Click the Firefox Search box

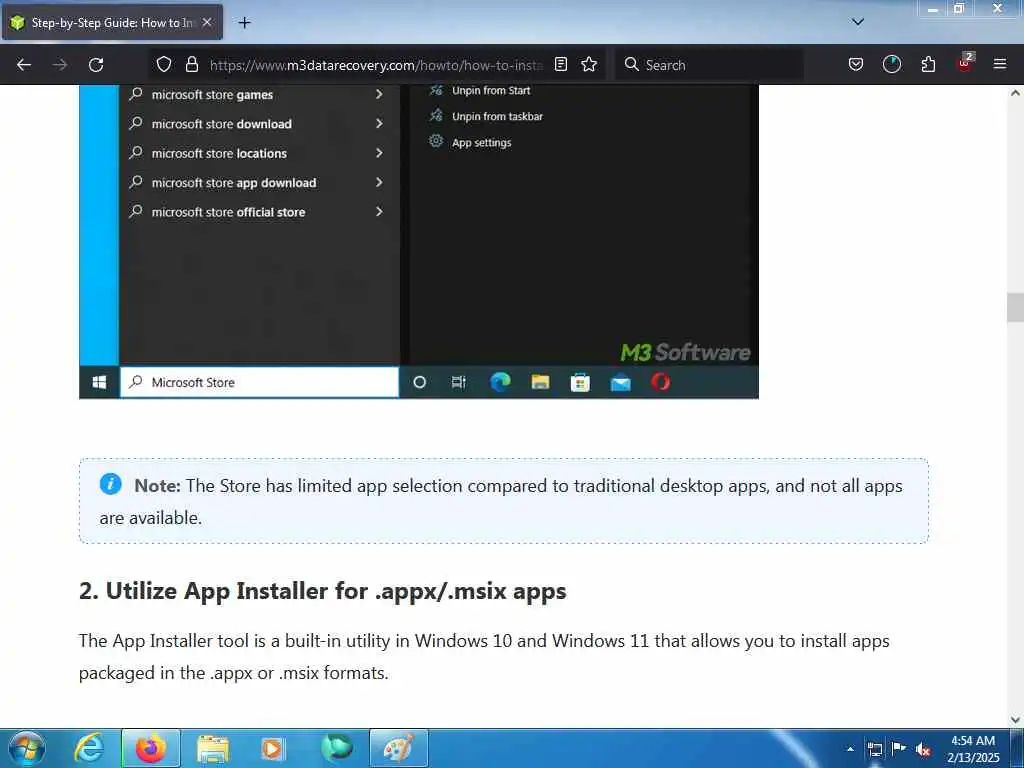(x=709, y=65)
